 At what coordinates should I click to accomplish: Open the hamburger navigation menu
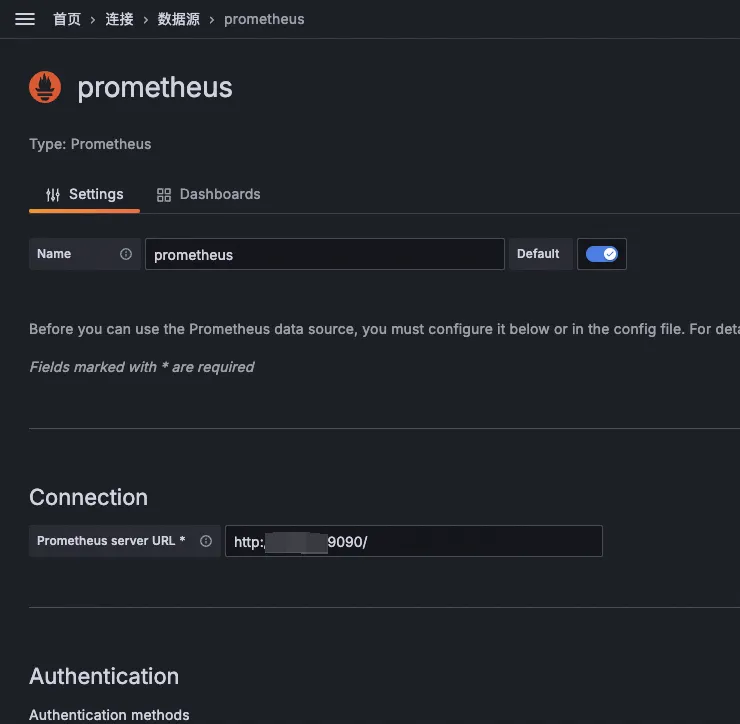pyautogui.click(x=25, y=19)
